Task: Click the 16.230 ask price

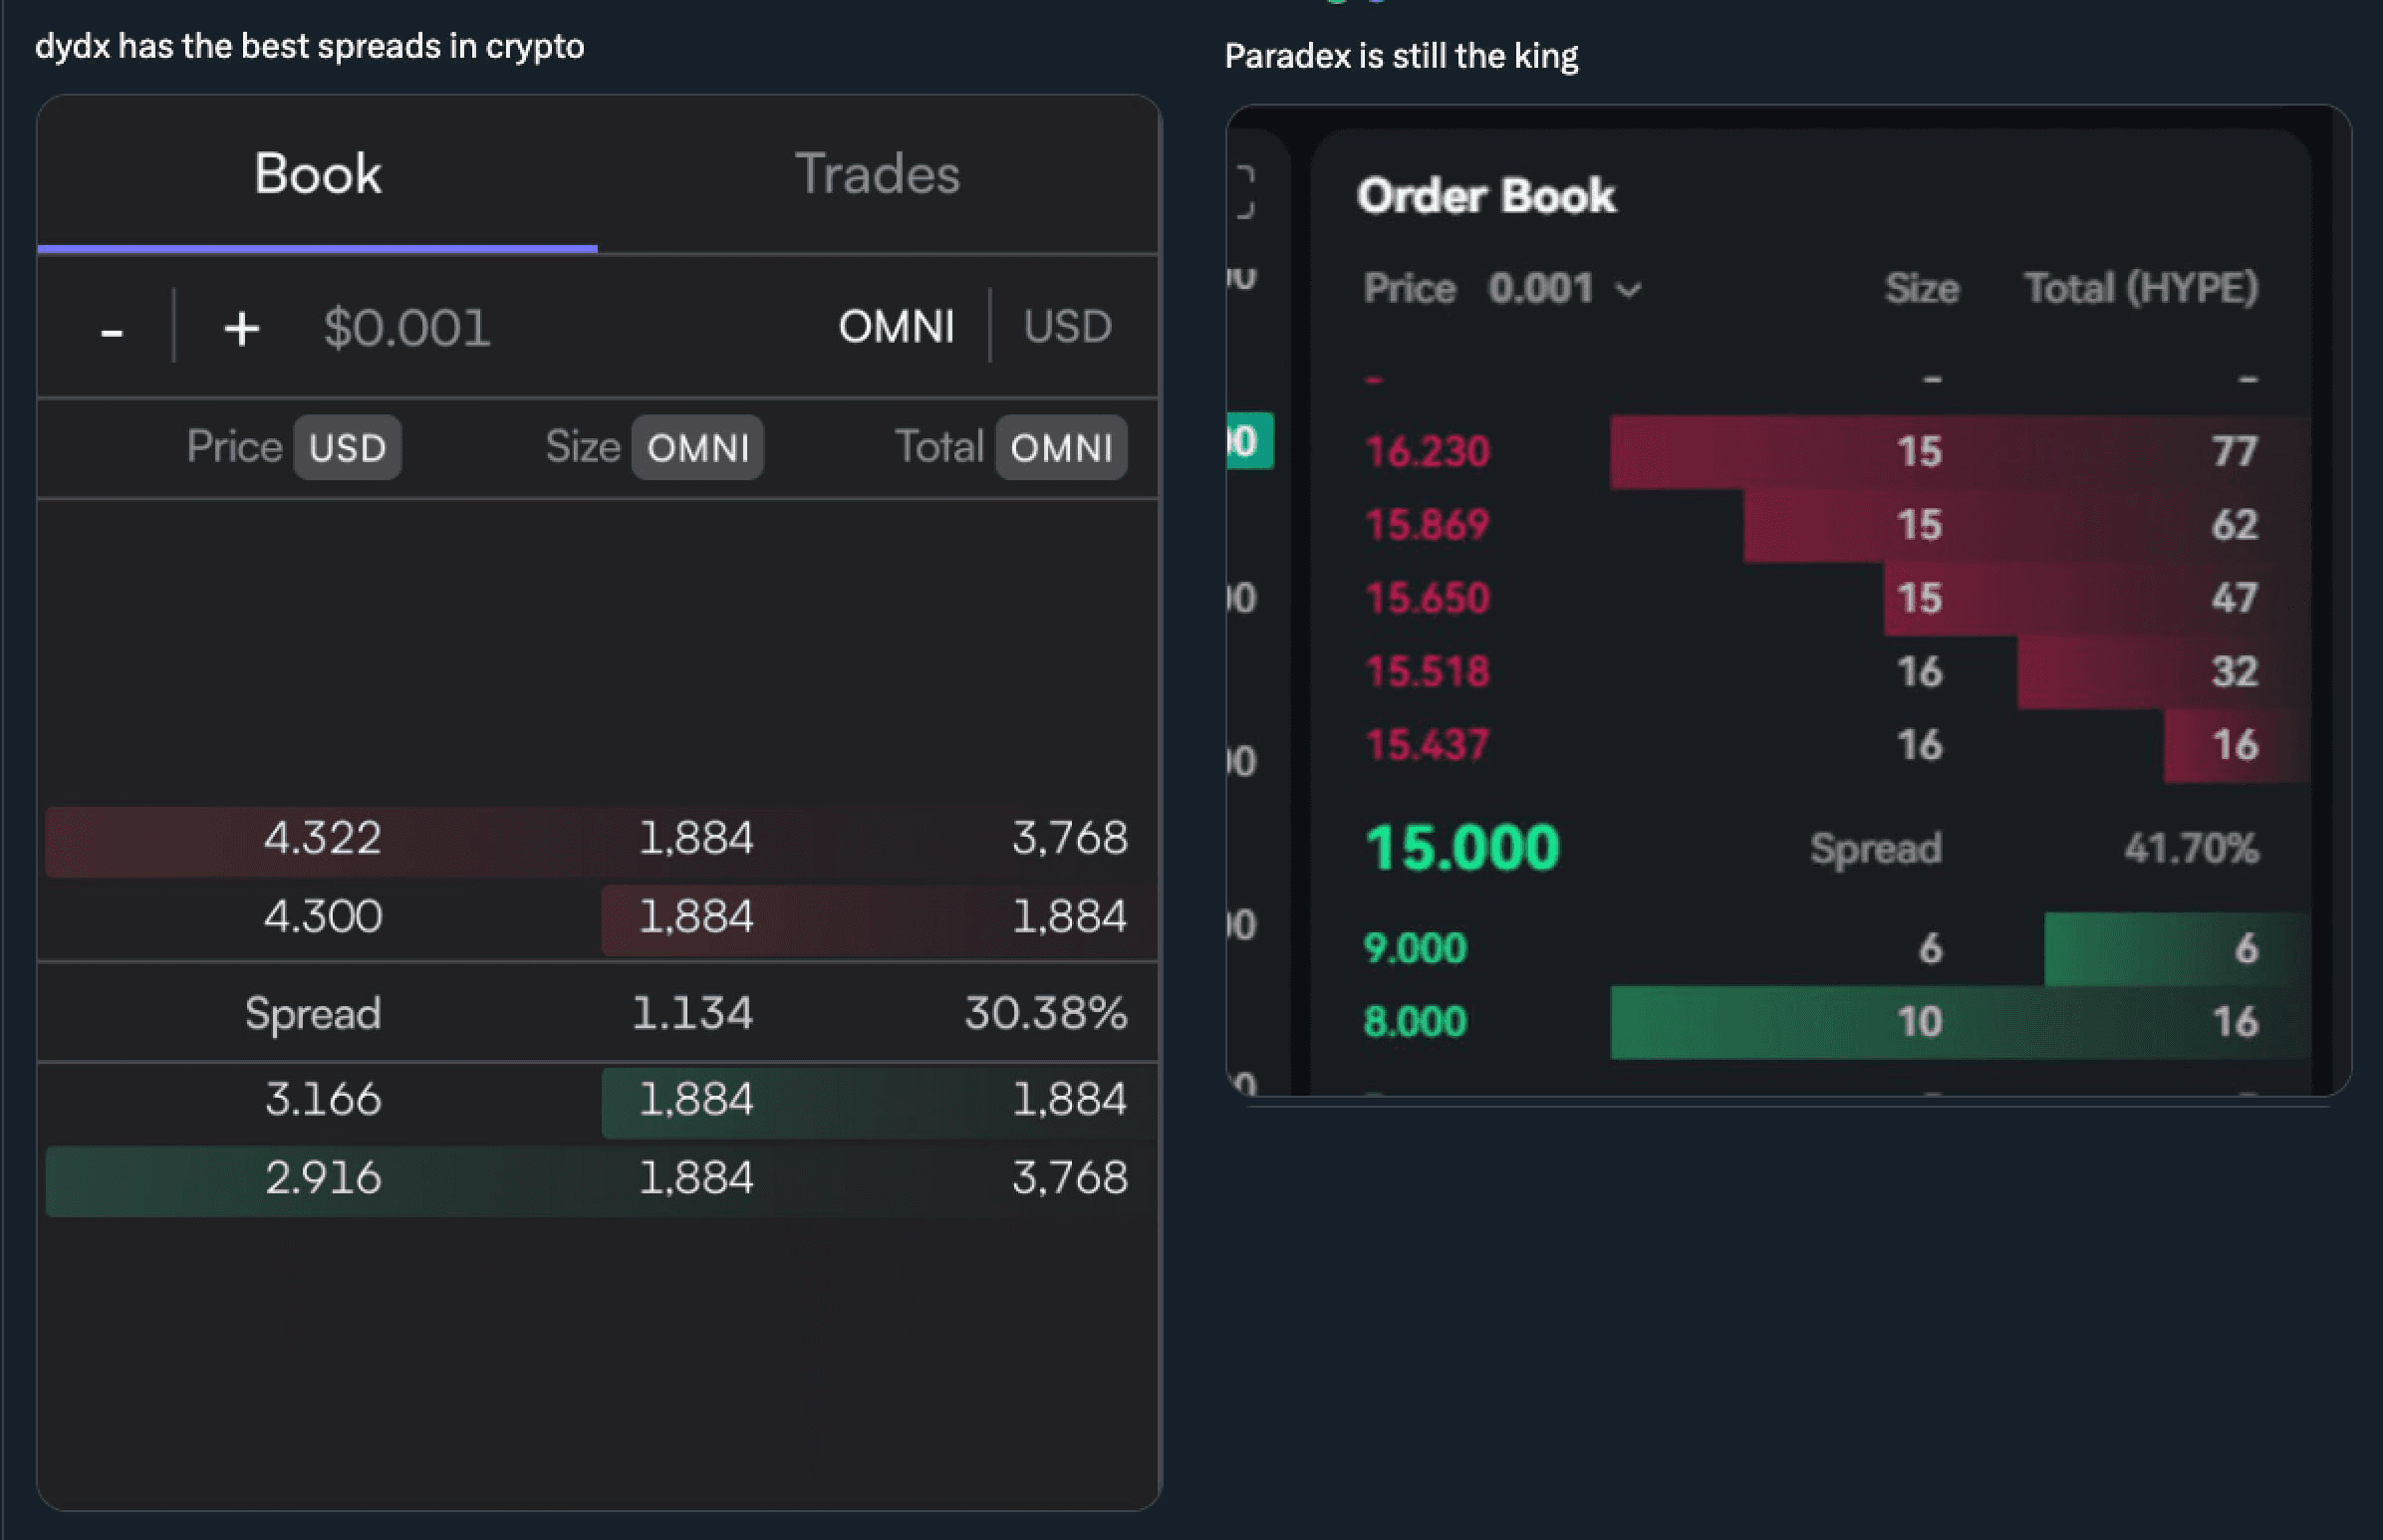Action: [1427, 451]
